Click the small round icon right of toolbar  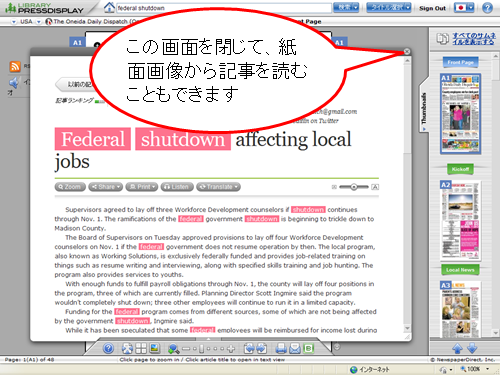tap(337, 347)
